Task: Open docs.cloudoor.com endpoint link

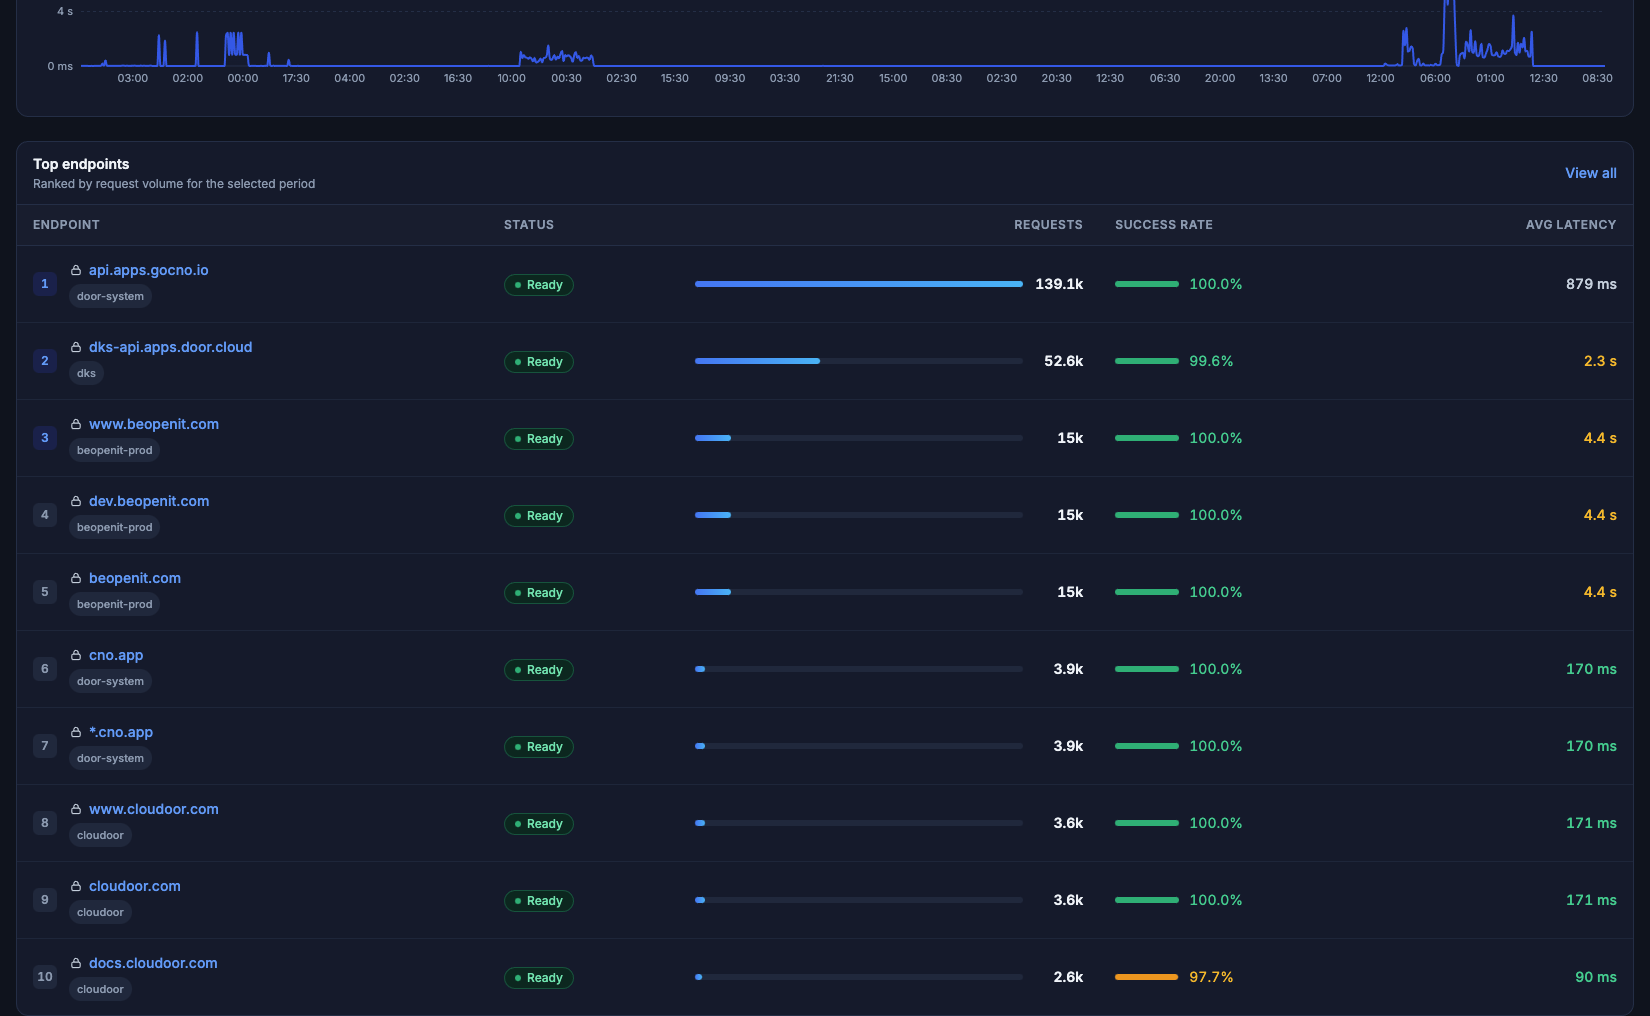Action: click(x=153, y=963)
